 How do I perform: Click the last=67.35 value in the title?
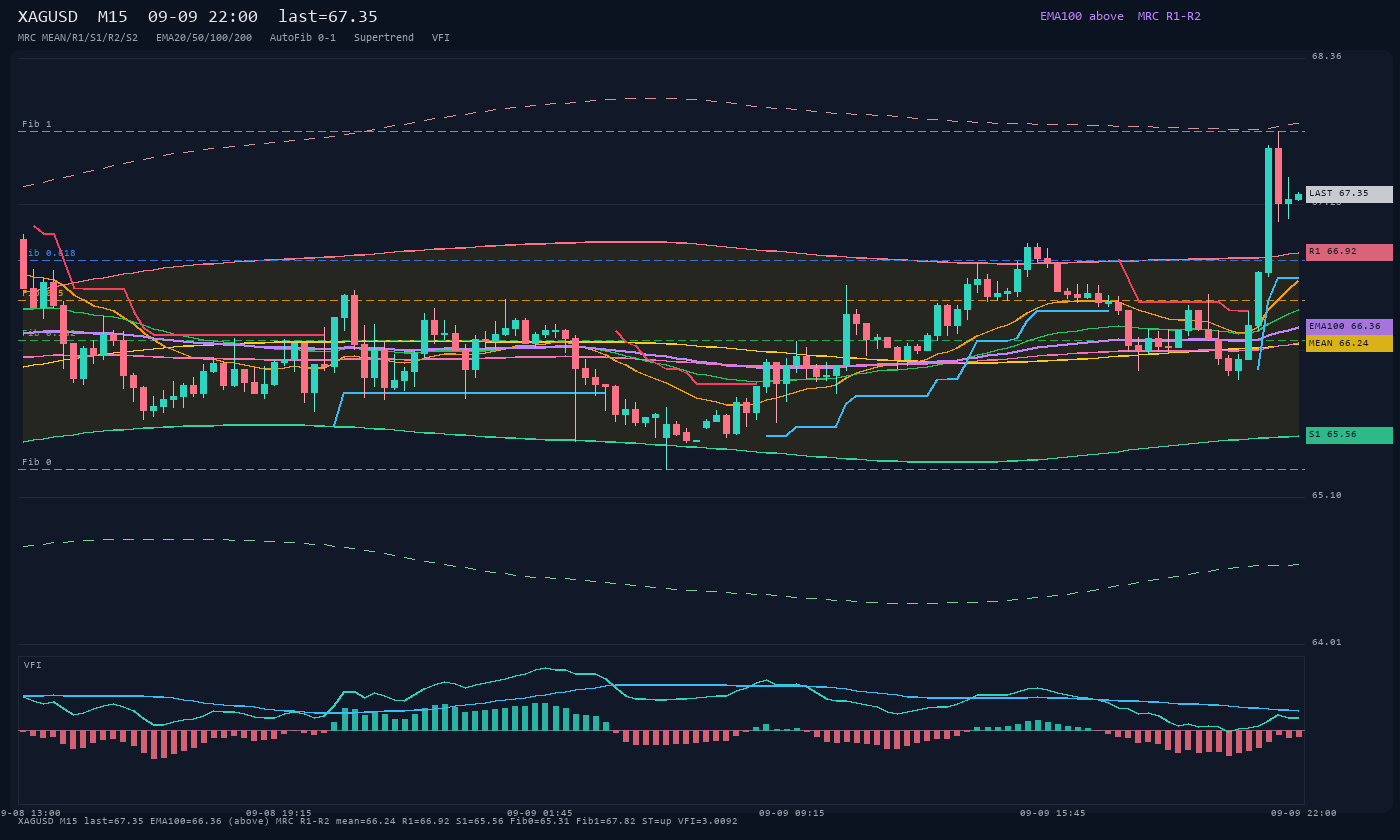[328, 16]
